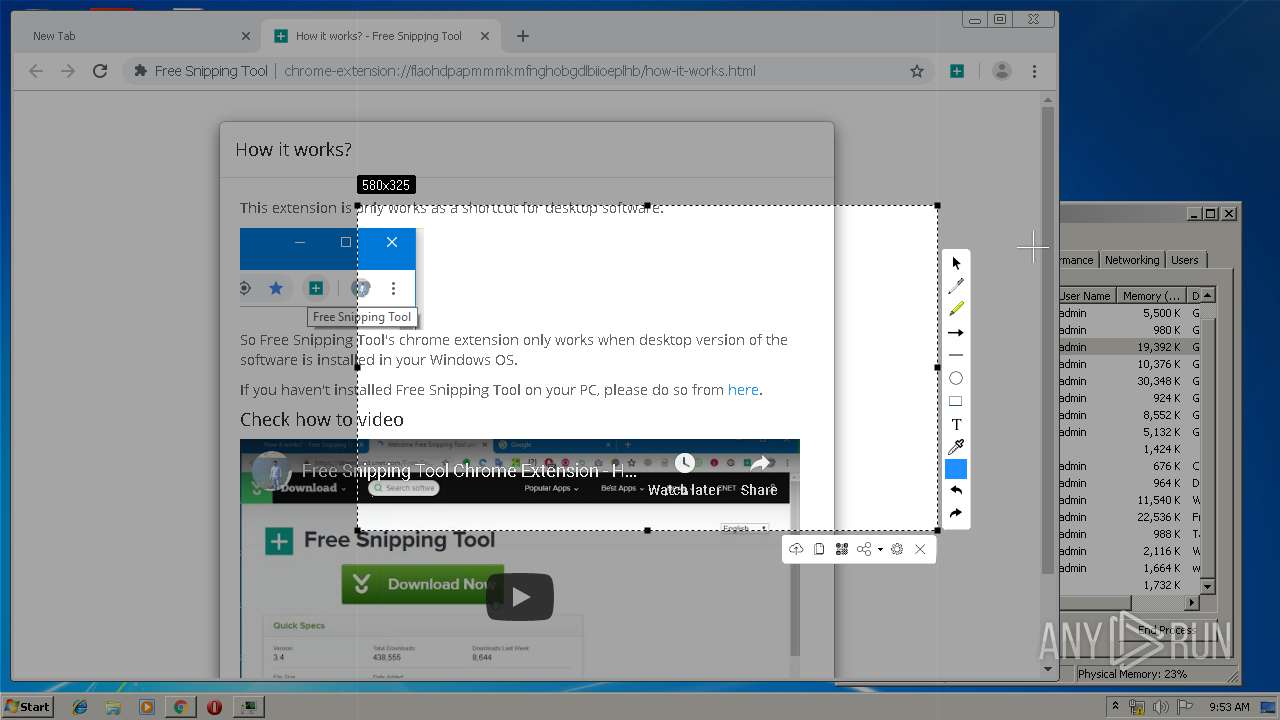
Task: Open the Windows Start menu
Action: 27,706
